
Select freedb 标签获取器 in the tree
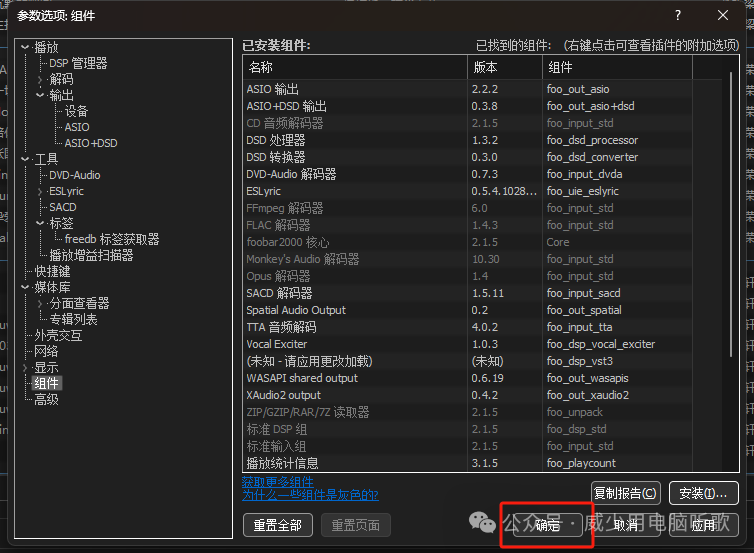coord(112,239)
